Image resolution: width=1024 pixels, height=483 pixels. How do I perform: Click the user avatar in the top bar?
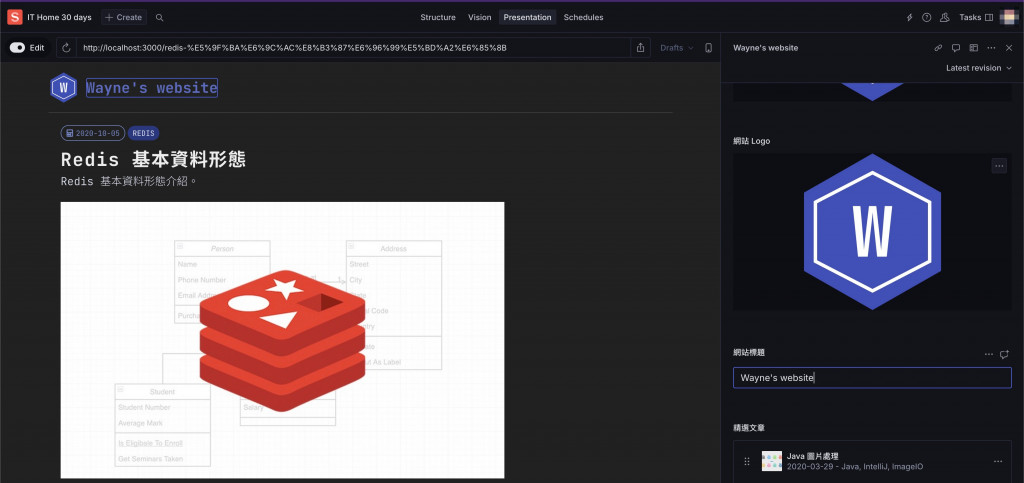point(1009,17)
